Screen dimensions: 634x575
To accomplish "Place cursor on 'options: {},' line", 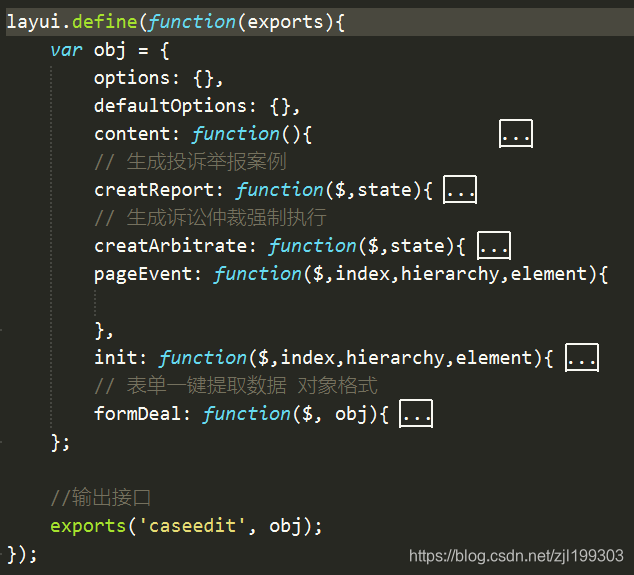I will [x=158, y=78].
